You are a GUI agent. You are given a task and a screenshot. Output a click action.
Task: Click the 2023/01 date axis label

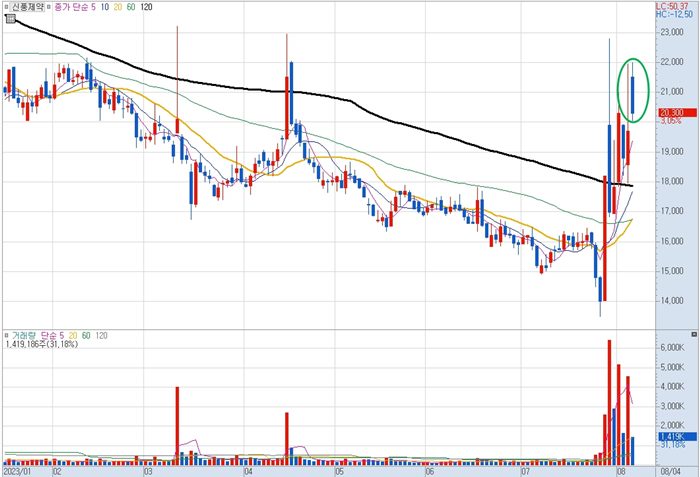coord(18,472)
